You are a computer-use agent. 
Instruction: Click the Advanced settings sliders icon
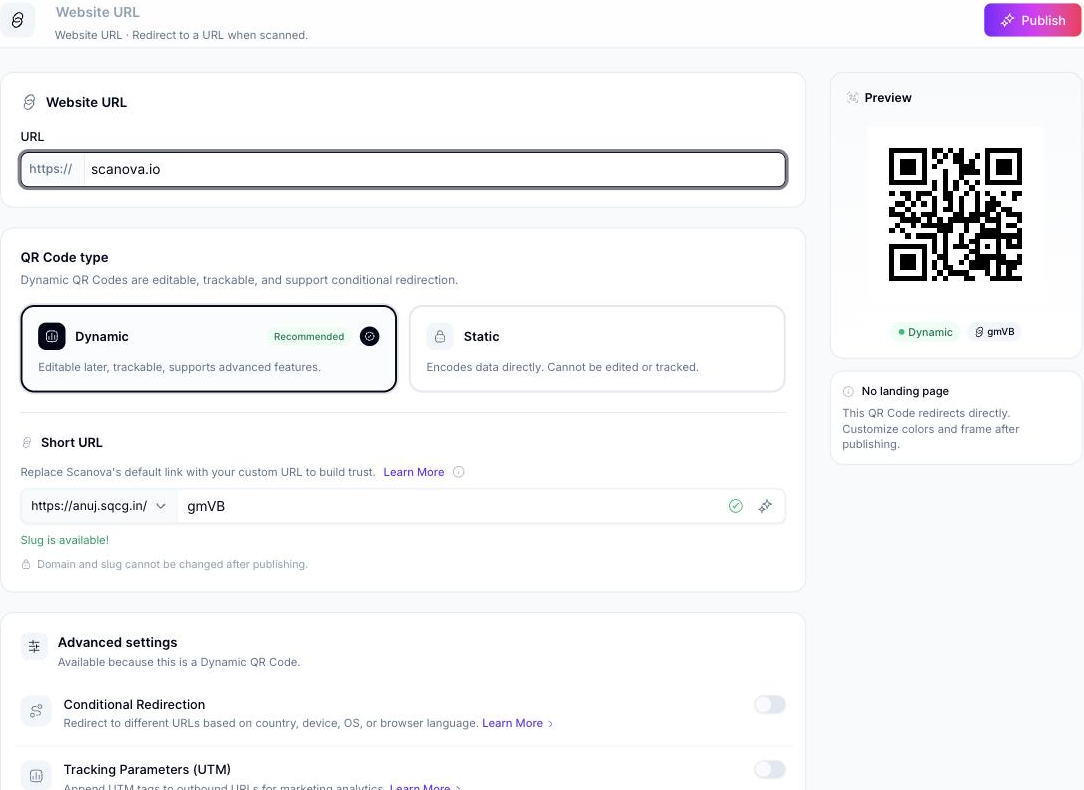pos(34,646)
